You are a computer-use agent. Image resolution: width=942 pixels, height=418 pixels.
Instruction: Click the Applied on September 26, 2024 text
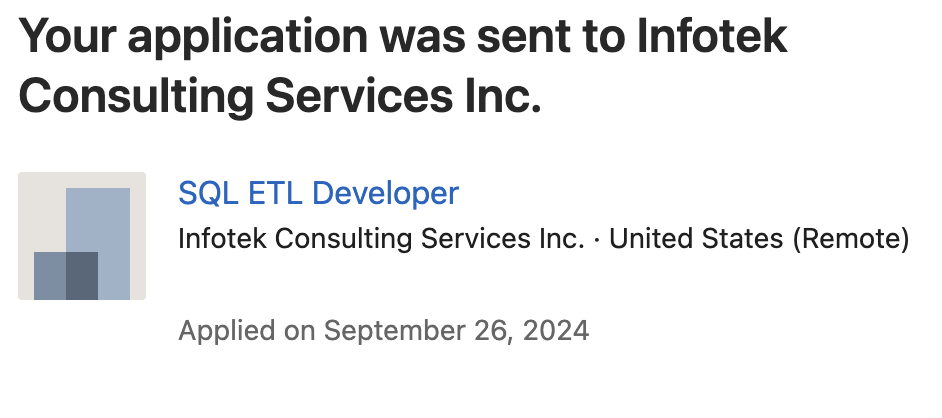(x=384, y=331)
